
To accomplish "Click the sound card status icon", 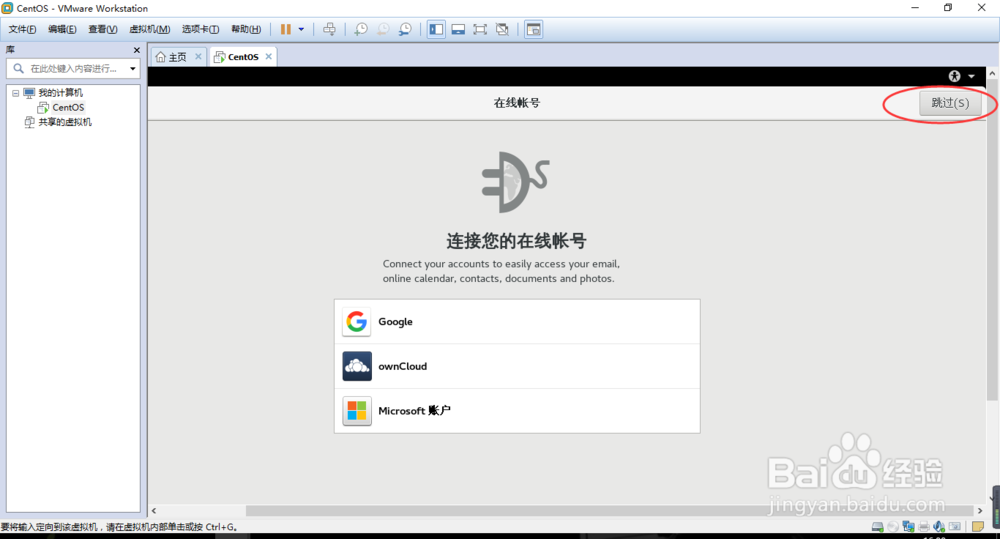I will (x=939, y=527).
